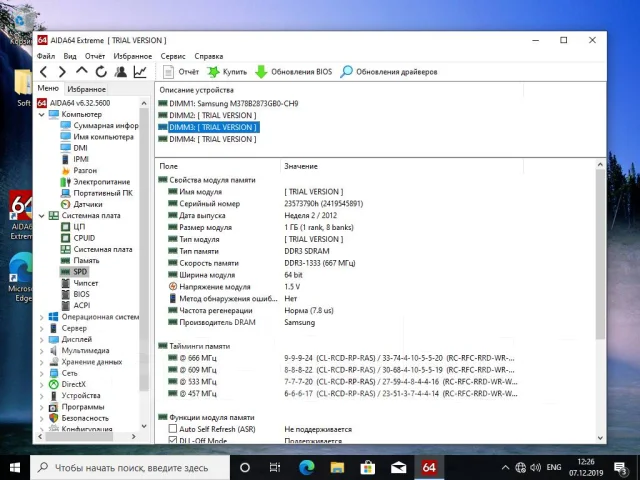Select DIMM2: [ TRIAL VERSION ] row
The image size is (640, 480).
tap(208, 116)
